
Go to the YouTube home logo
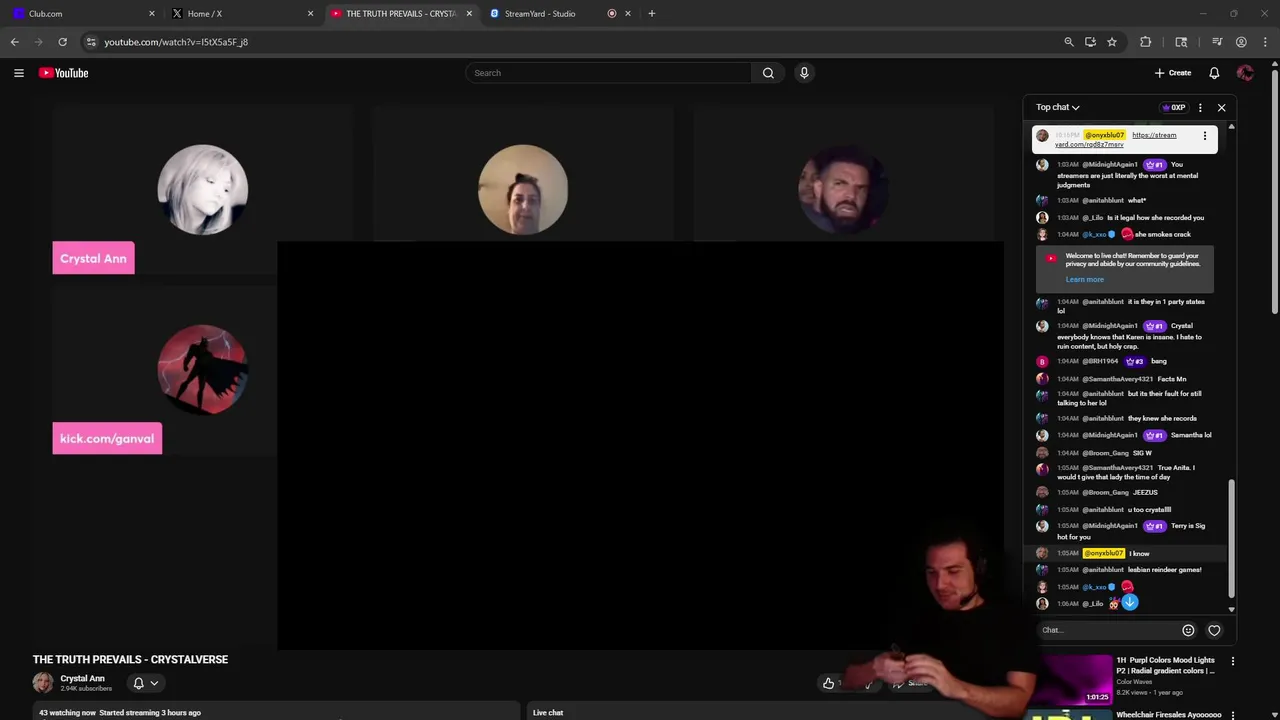click(64, 73)
